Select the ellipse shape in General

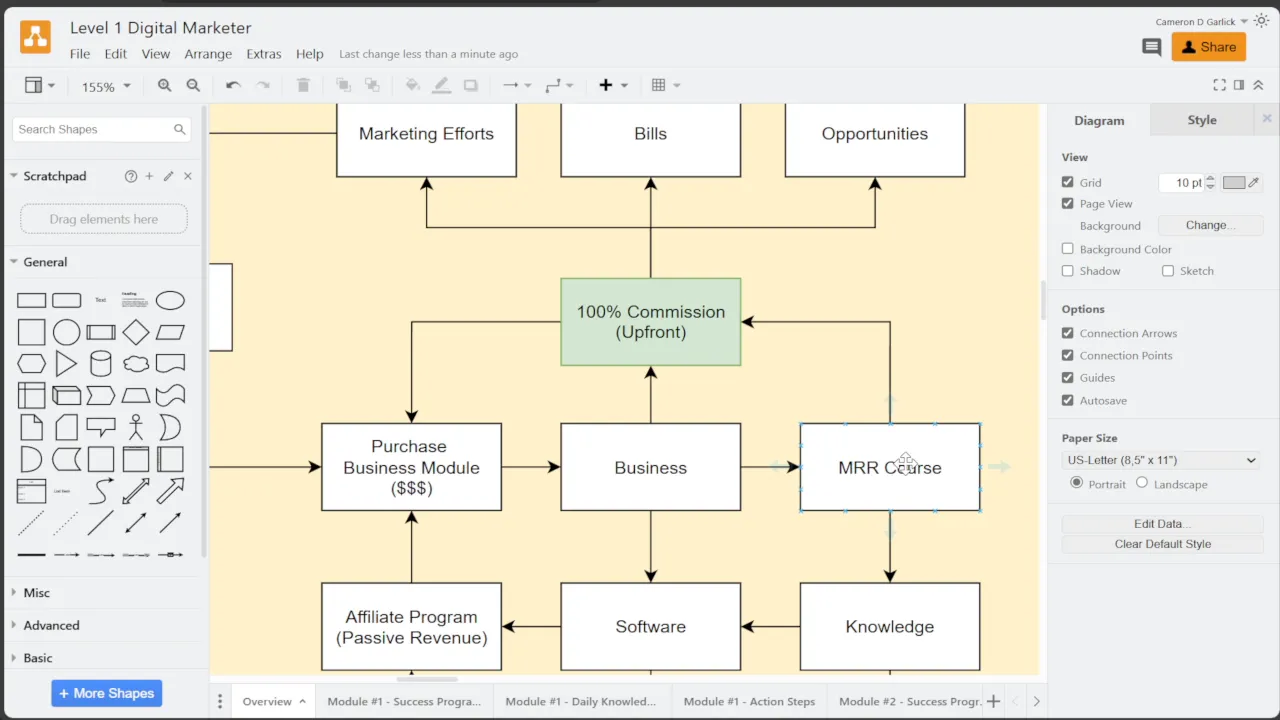170,300
